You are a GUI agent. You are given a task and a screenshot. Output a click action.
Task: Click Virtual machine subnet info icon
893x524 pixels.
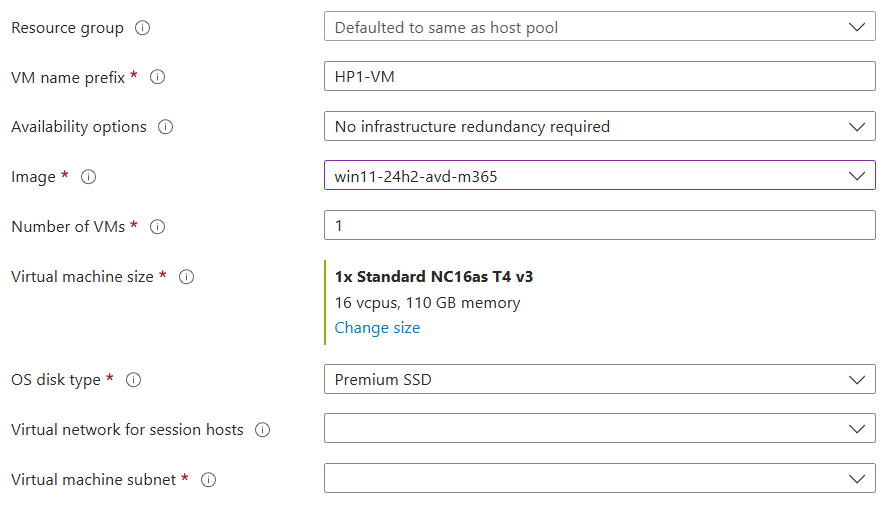click(x=209, y=480)
